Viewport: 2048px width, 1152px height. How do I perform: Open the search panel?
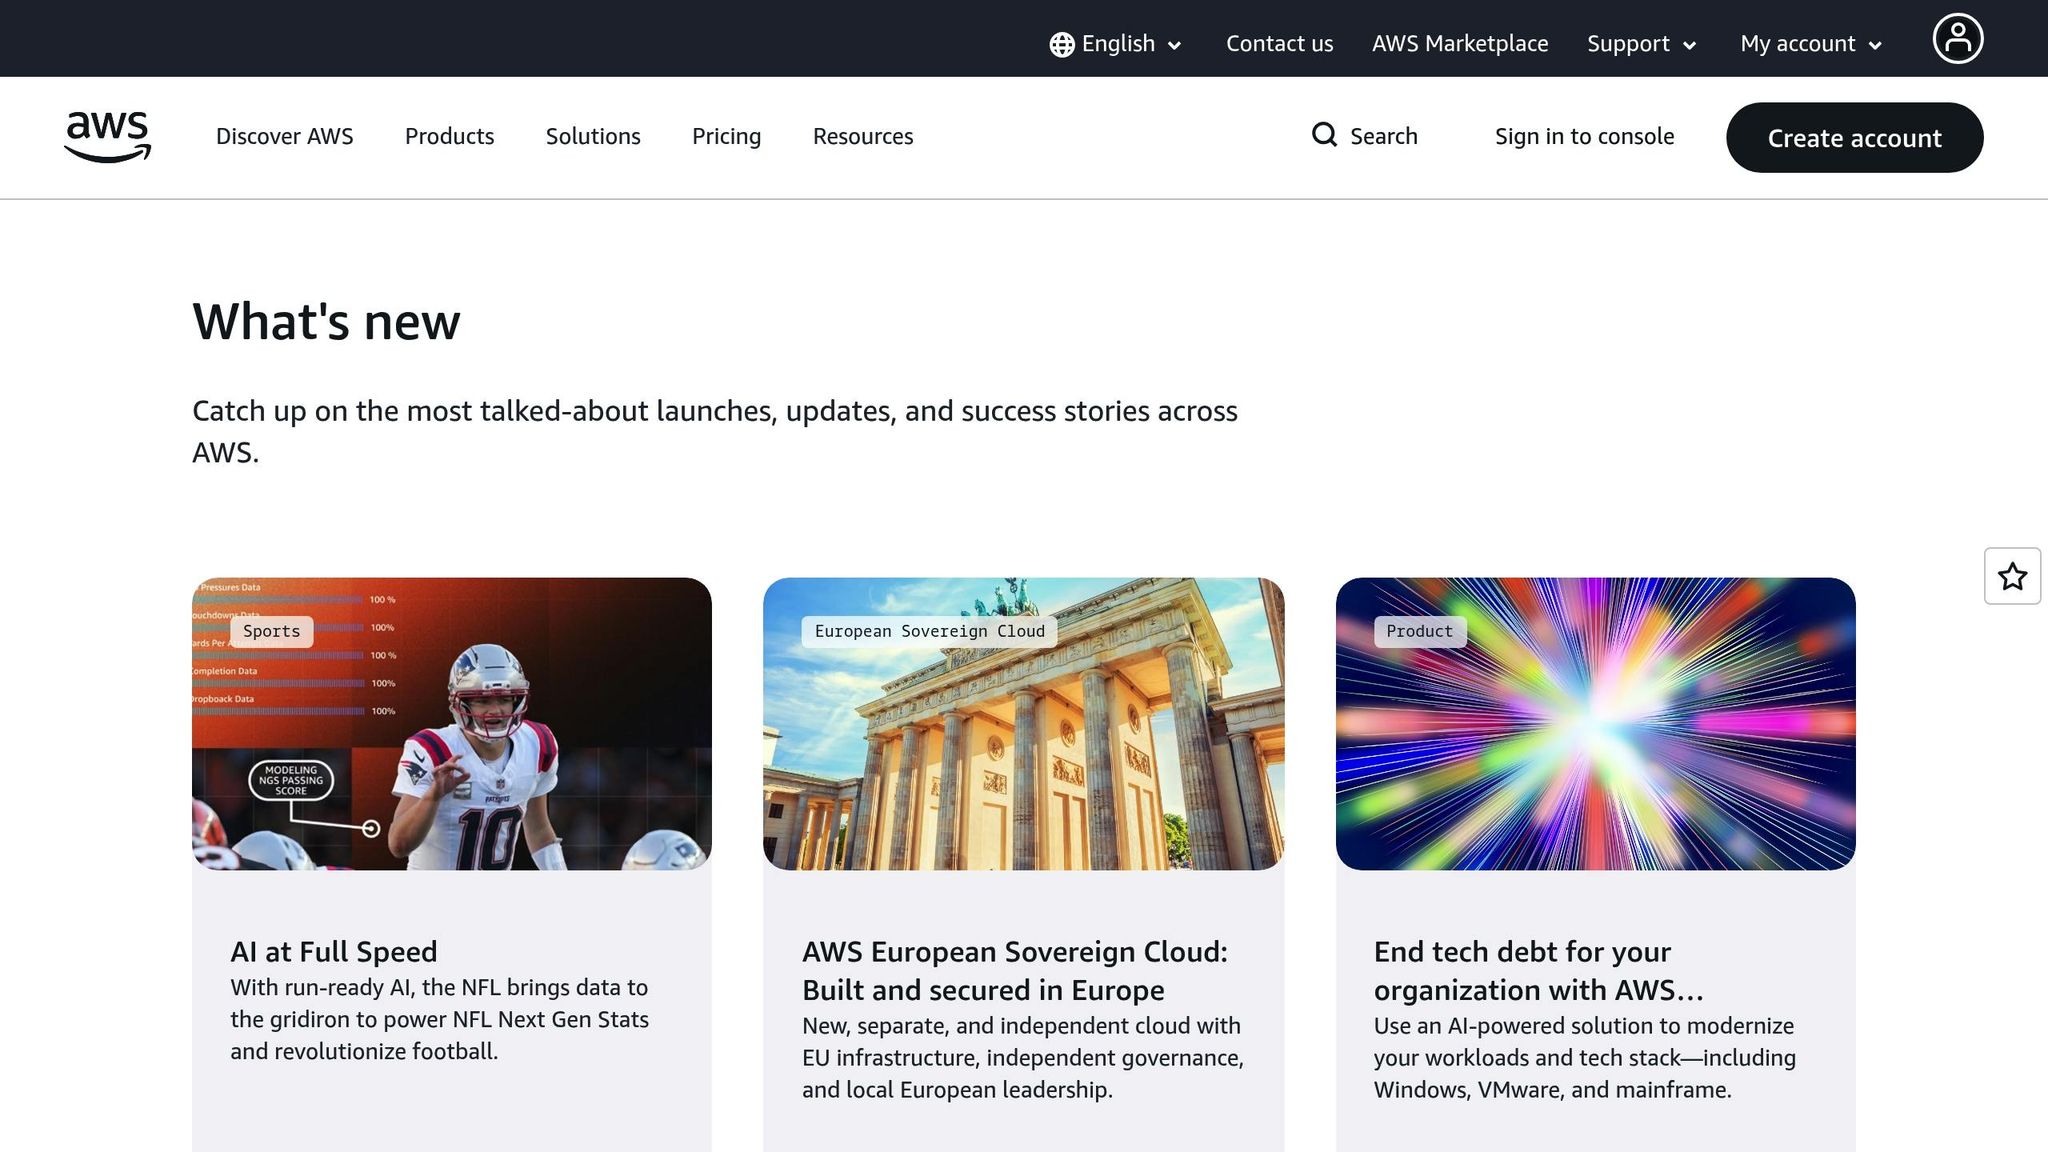[1366, 136]
